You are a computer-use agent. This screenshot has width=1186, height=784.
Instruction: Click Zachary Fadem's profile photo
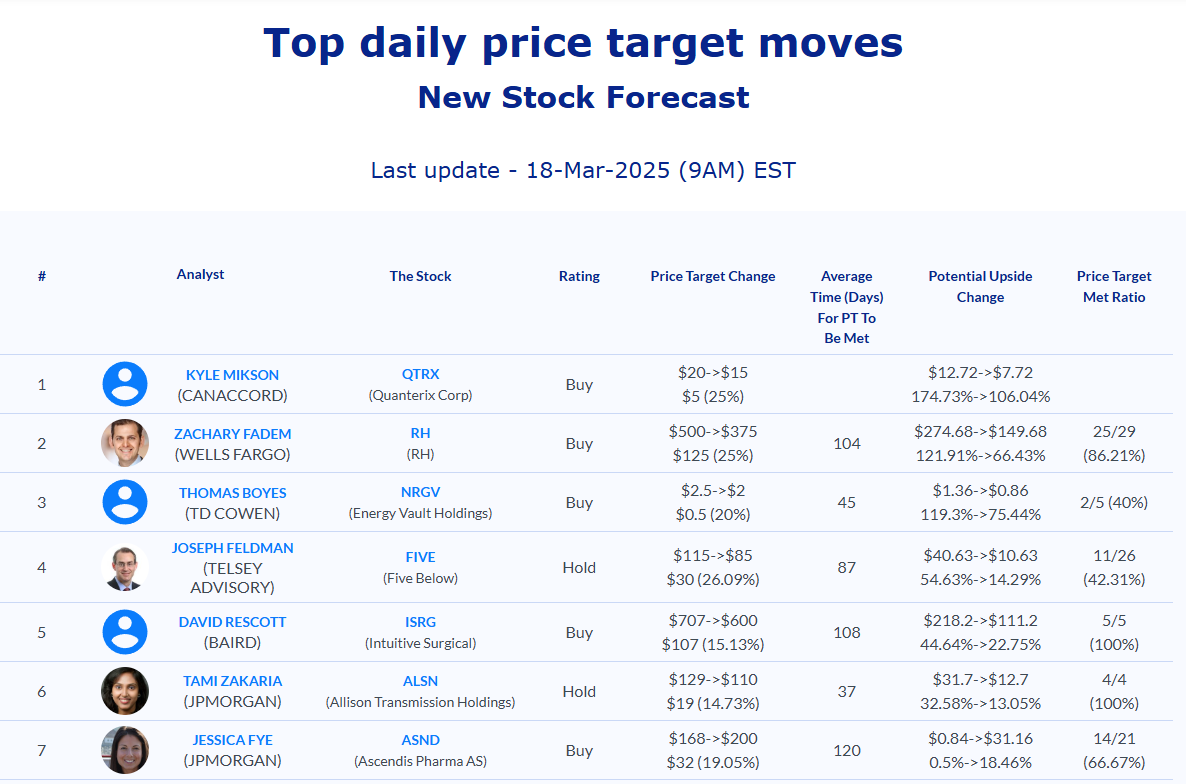click(125, 443)
